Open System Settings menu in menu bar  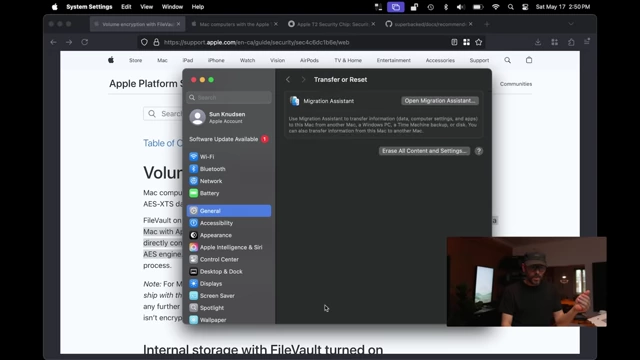click(89, 7)
